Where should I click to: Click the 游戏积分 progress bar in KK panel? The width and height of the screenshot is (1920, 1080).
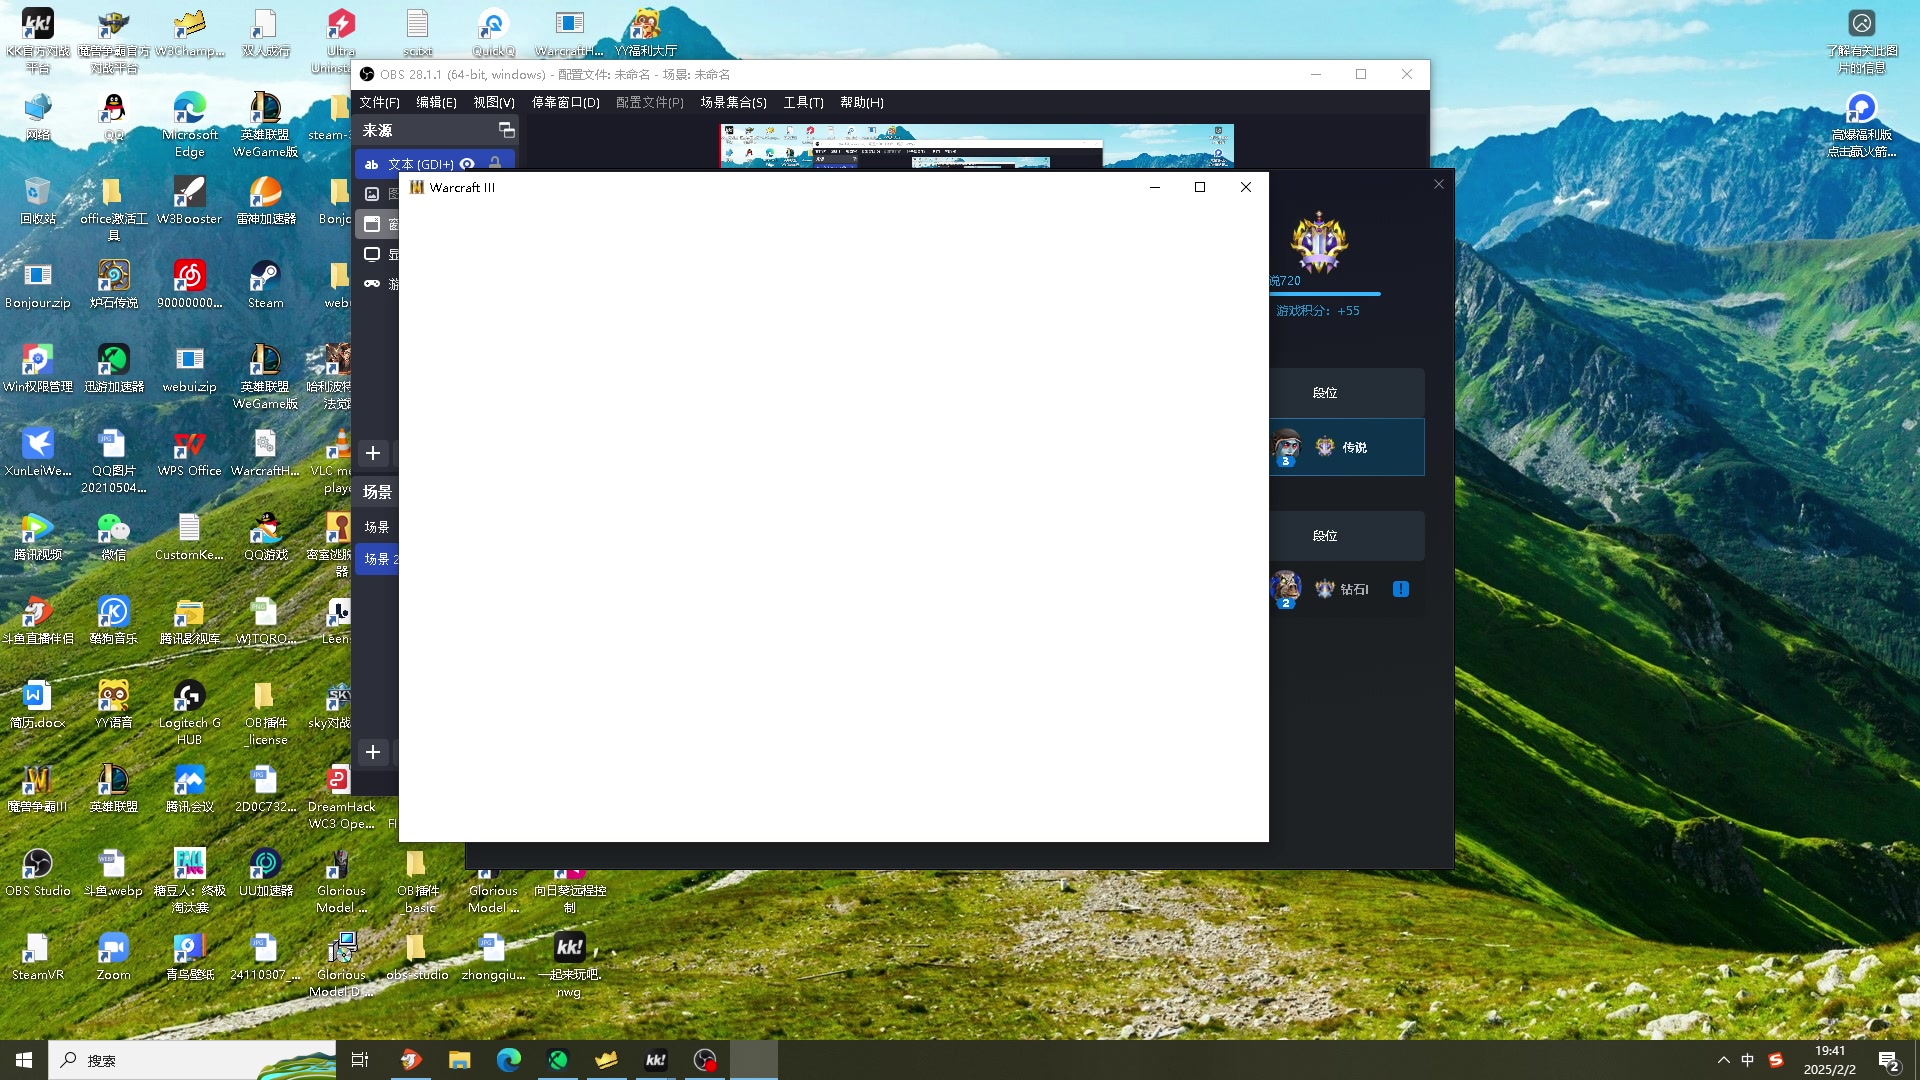pos(1325,294)
